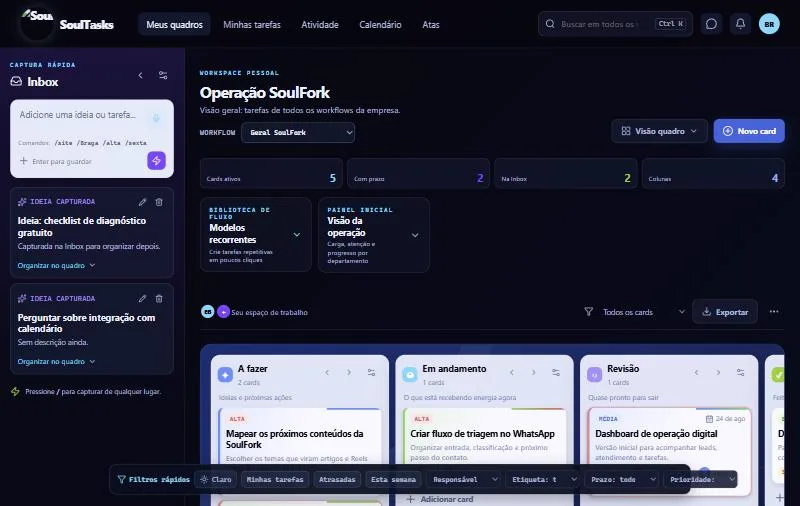
Task: Toggle the Minhas tarefas quick filter
Action: tap(275, 479)
